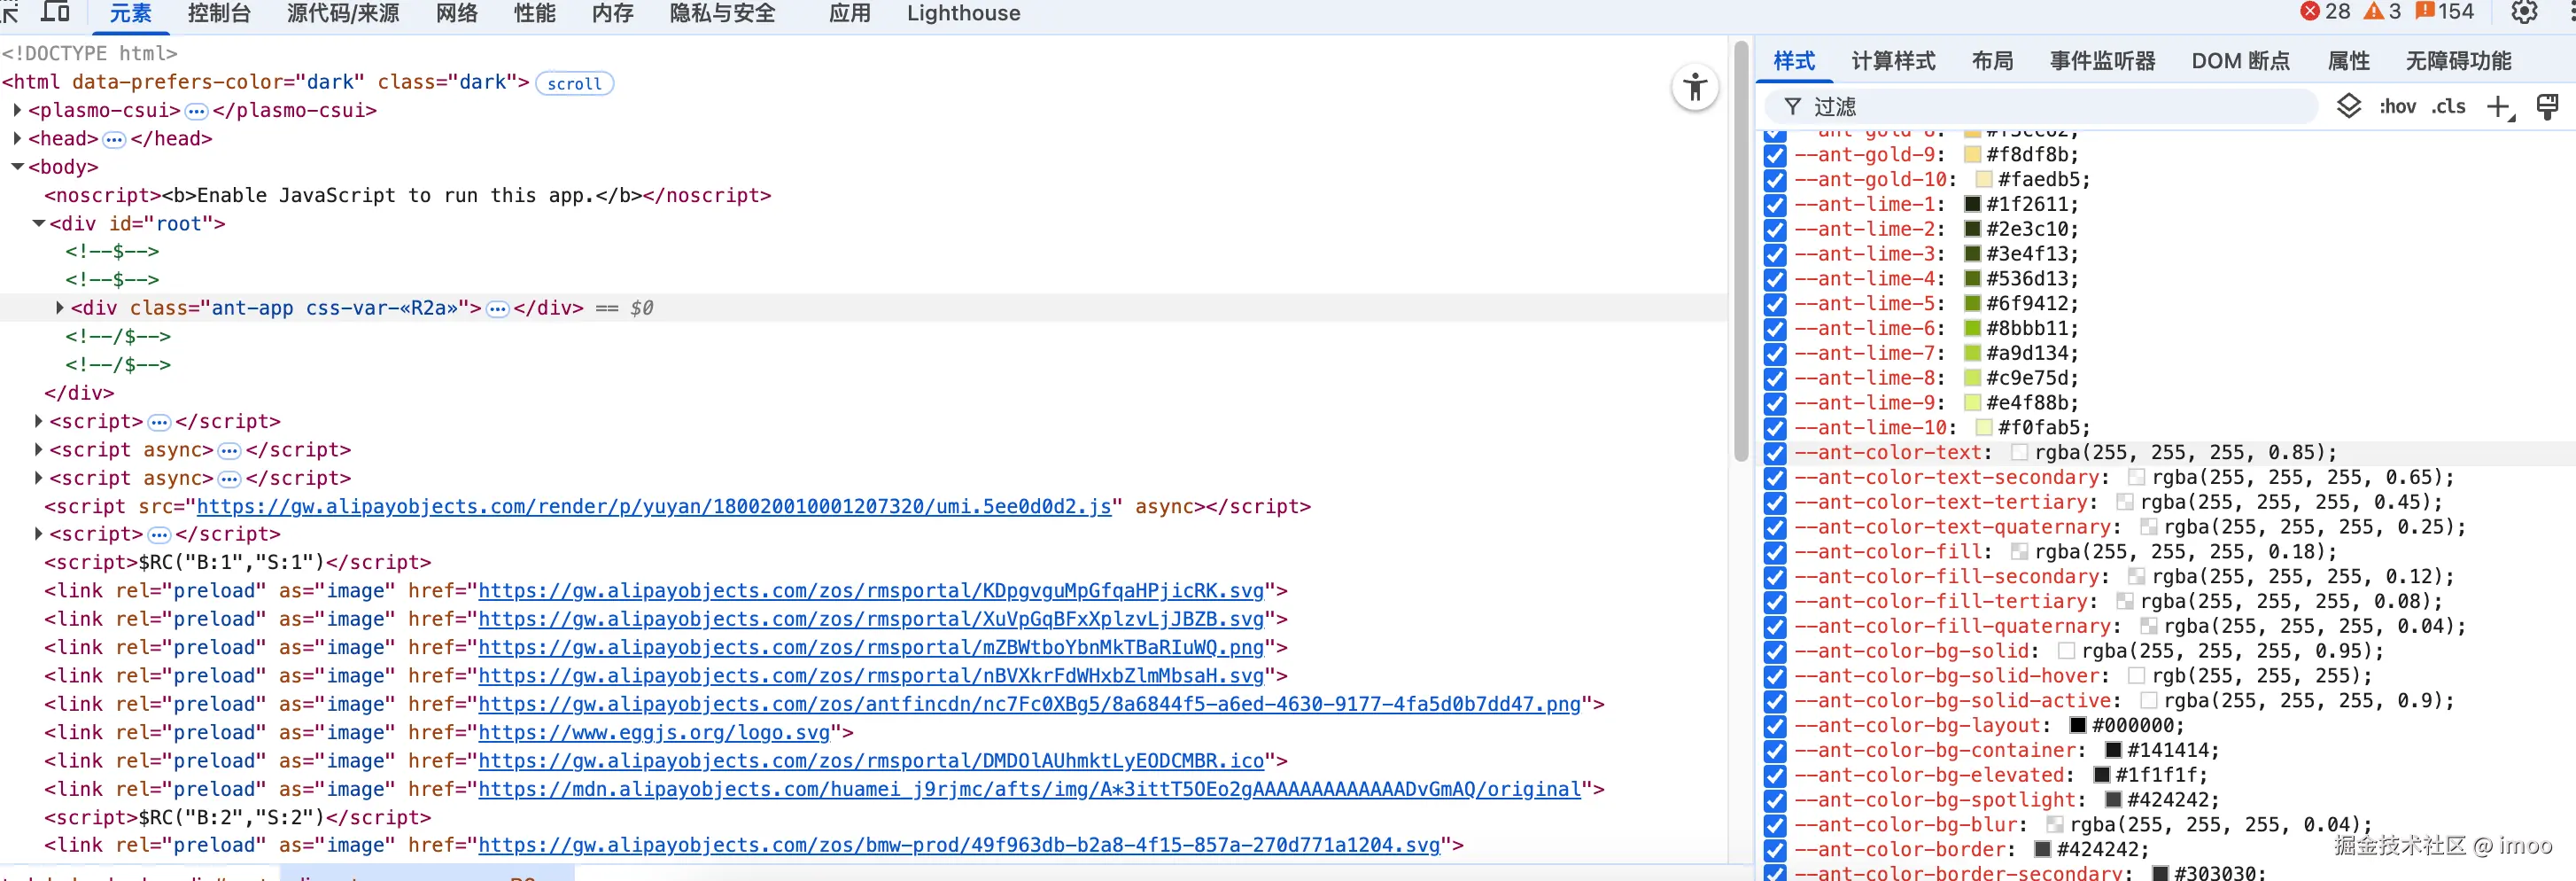Image resolution: width=2576 pixels, height=881 pixels.
Task: Expand the ant-app div node
Action: pos(60,308)
